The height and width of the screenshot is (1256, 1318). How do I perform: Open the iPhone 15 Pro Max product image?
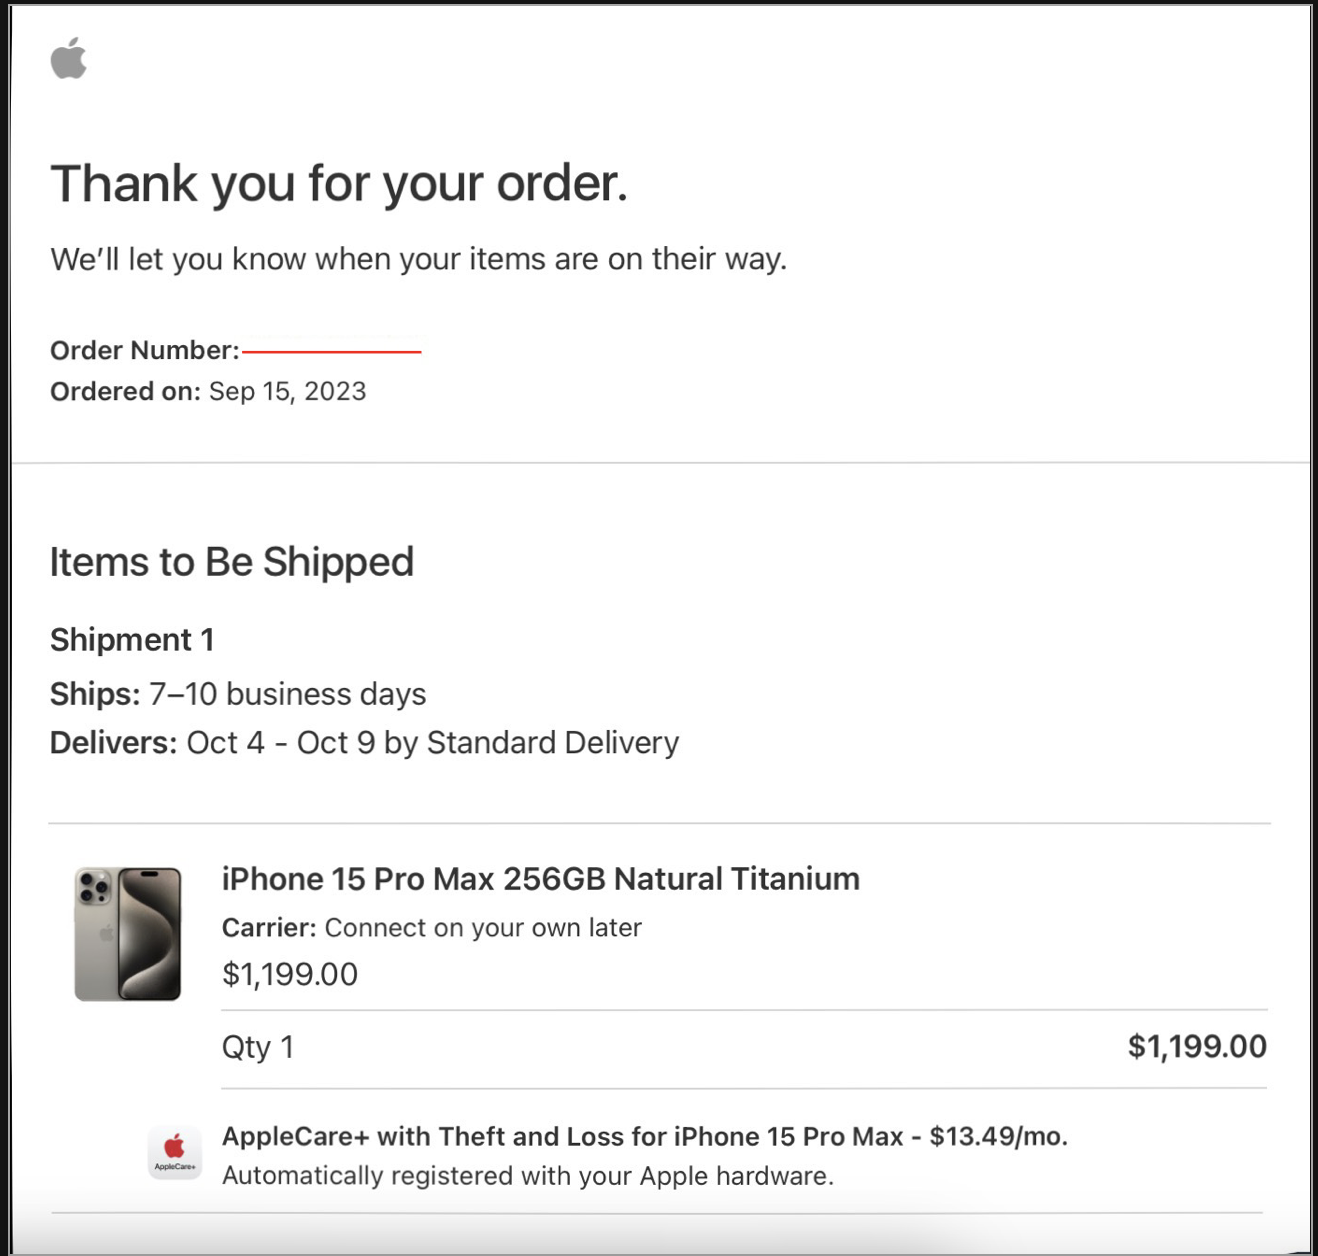(128, 934)
